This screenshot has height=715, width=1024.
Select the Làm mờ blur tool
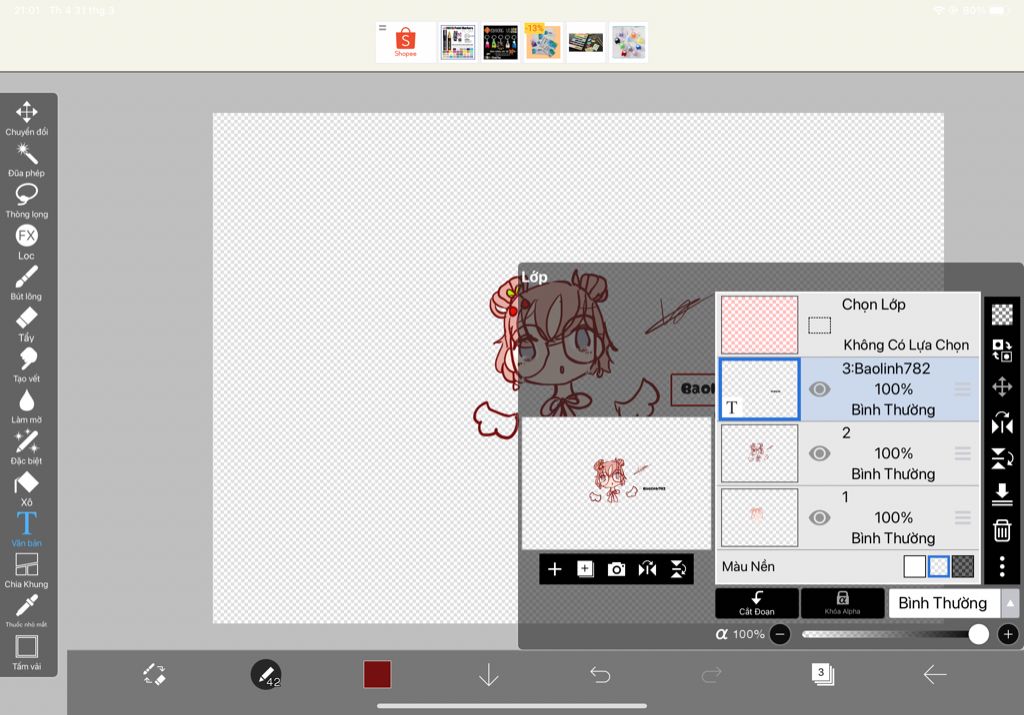pyautogui.click(x=26, y=407)
